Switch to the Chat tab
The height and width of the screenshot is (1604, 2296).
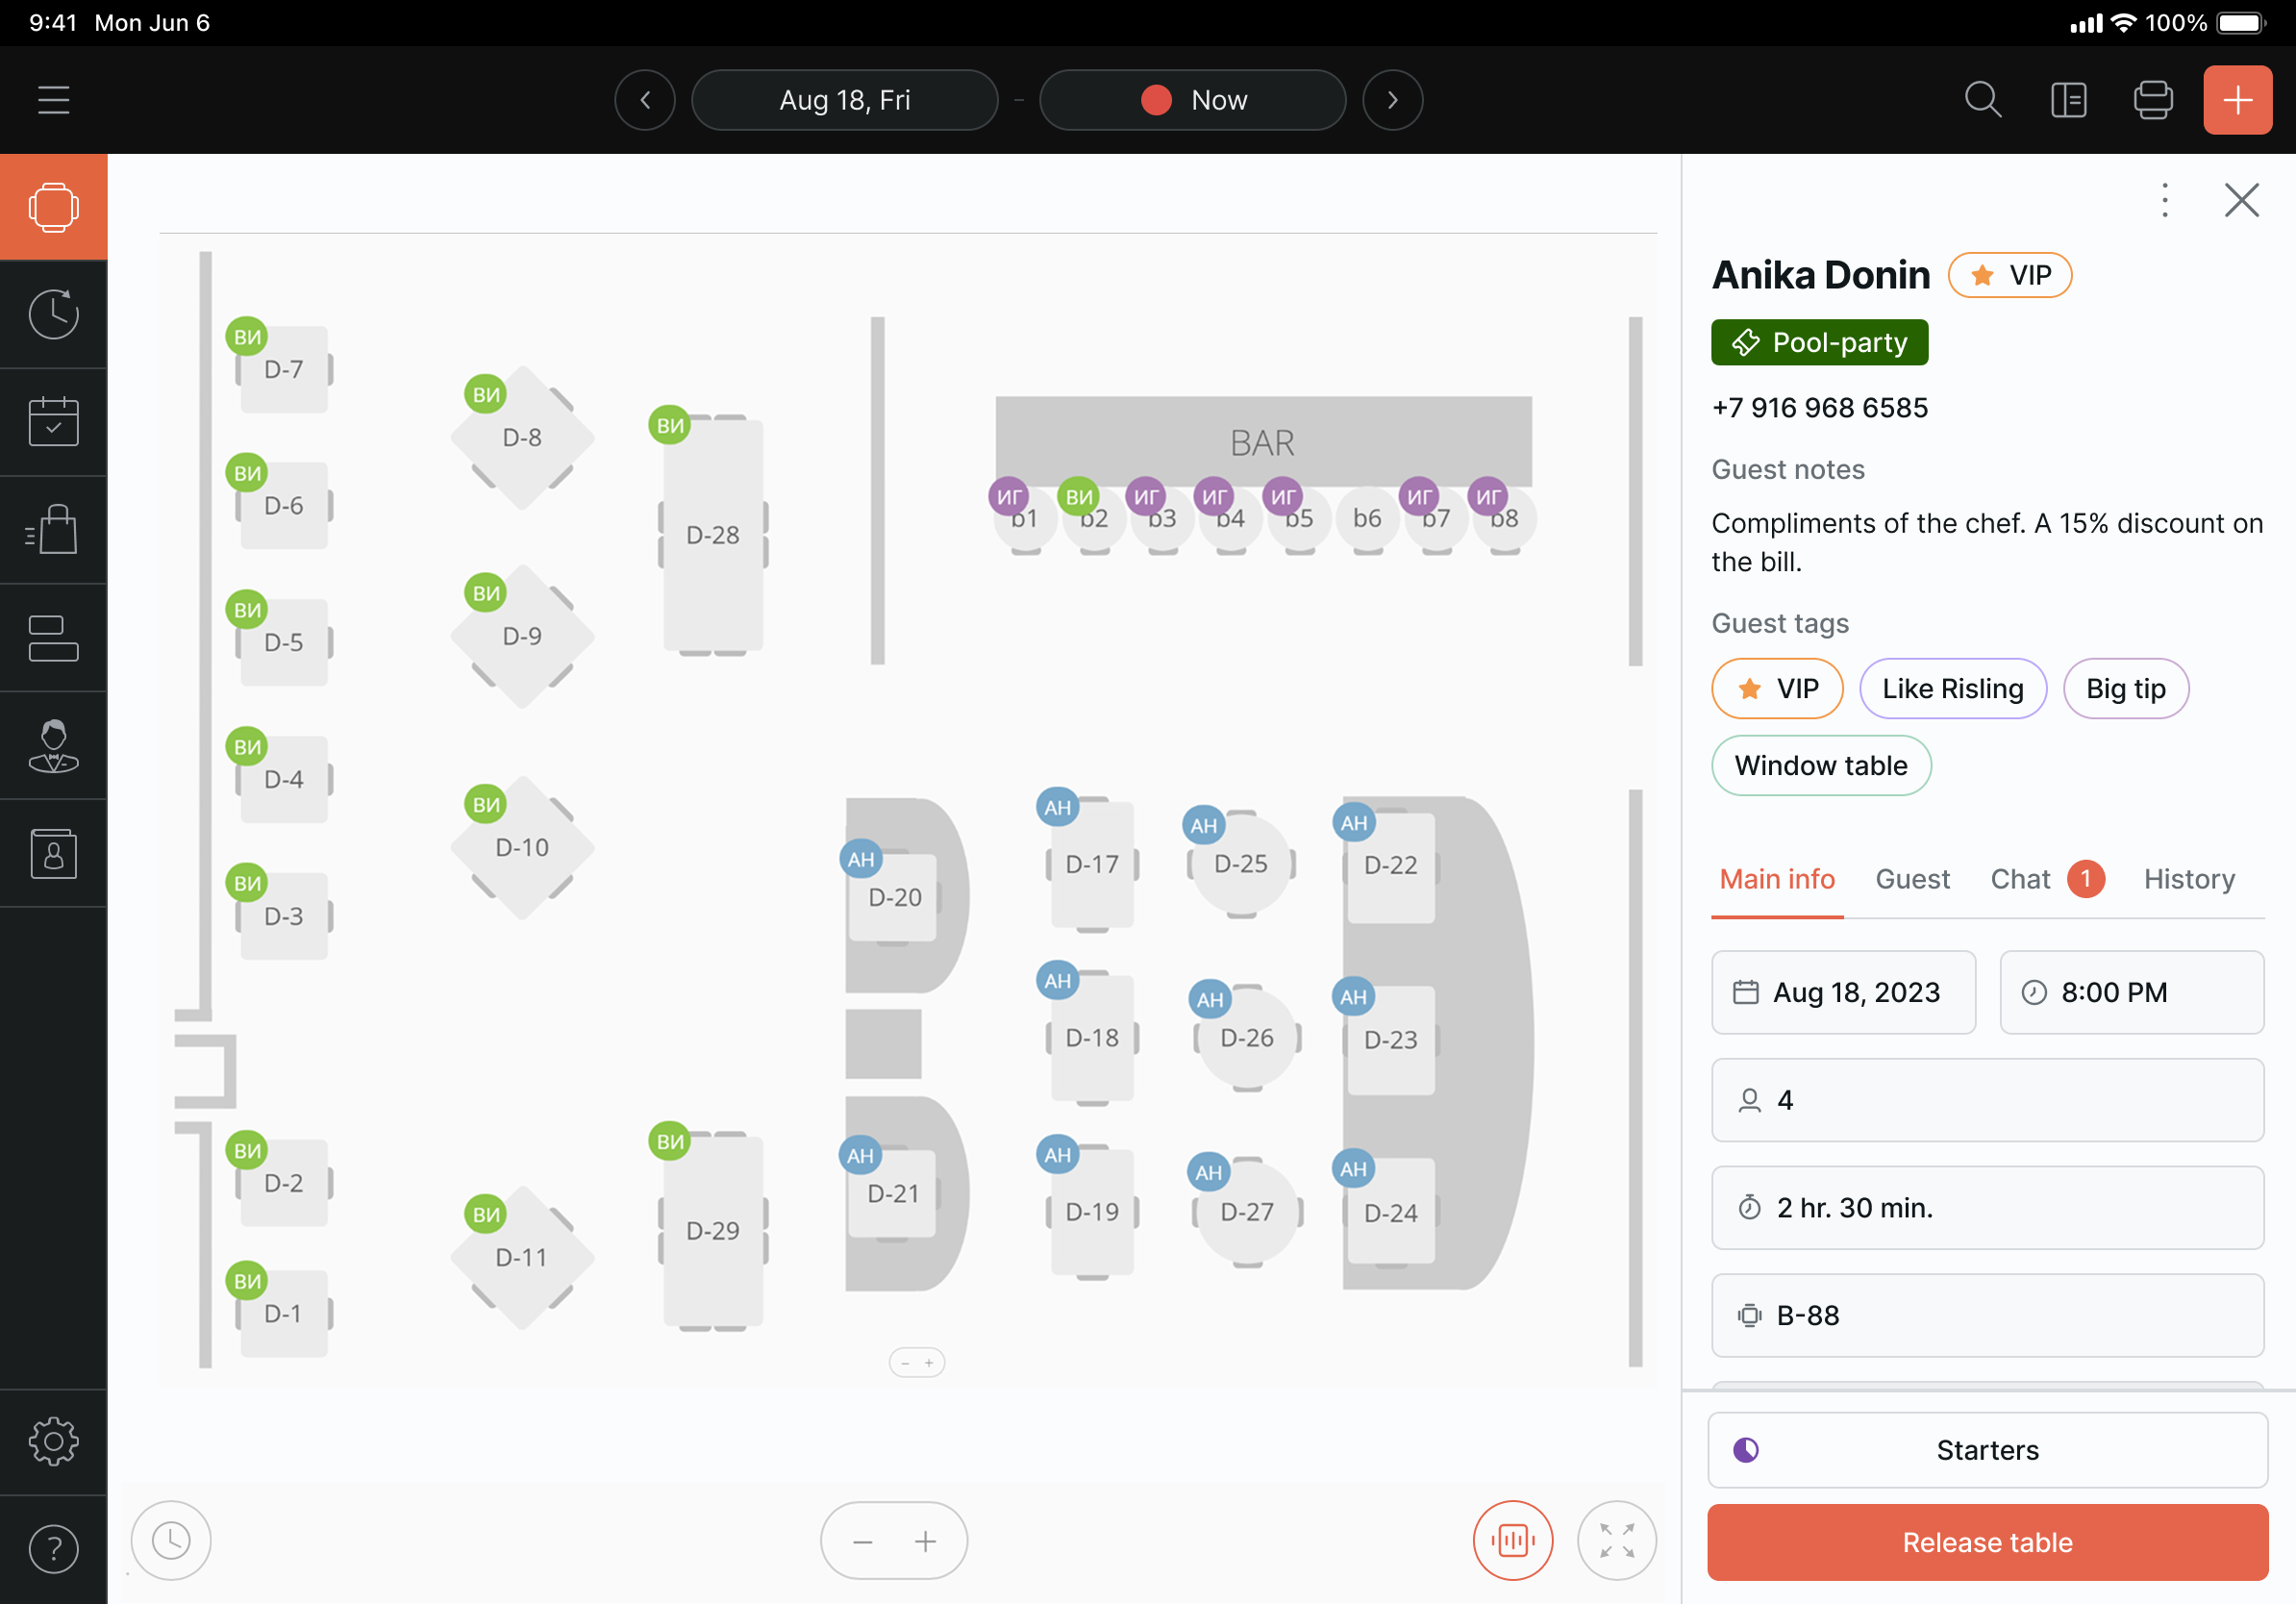pos(2046,879)
